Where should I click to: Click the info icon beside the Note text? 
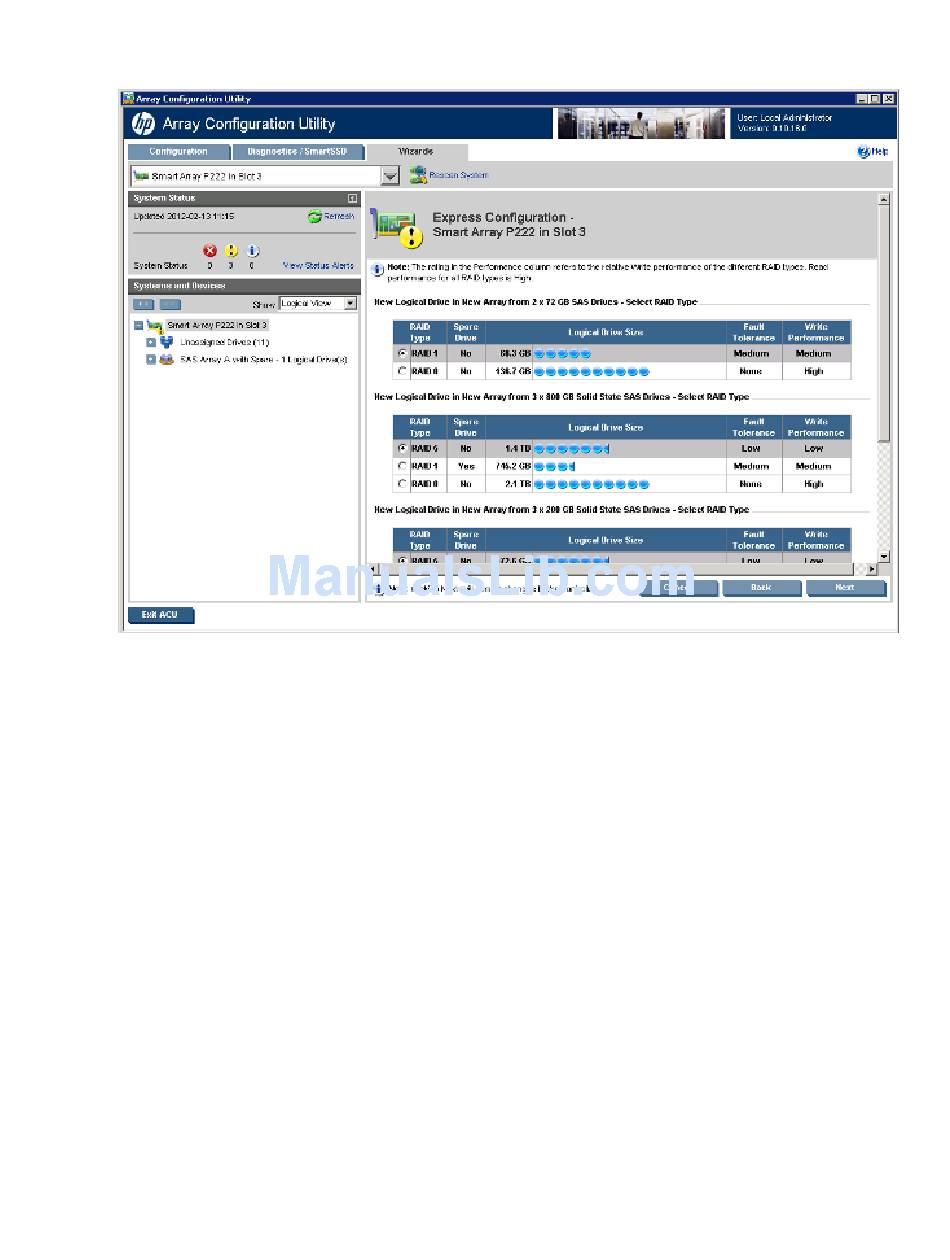coord(378,270)
